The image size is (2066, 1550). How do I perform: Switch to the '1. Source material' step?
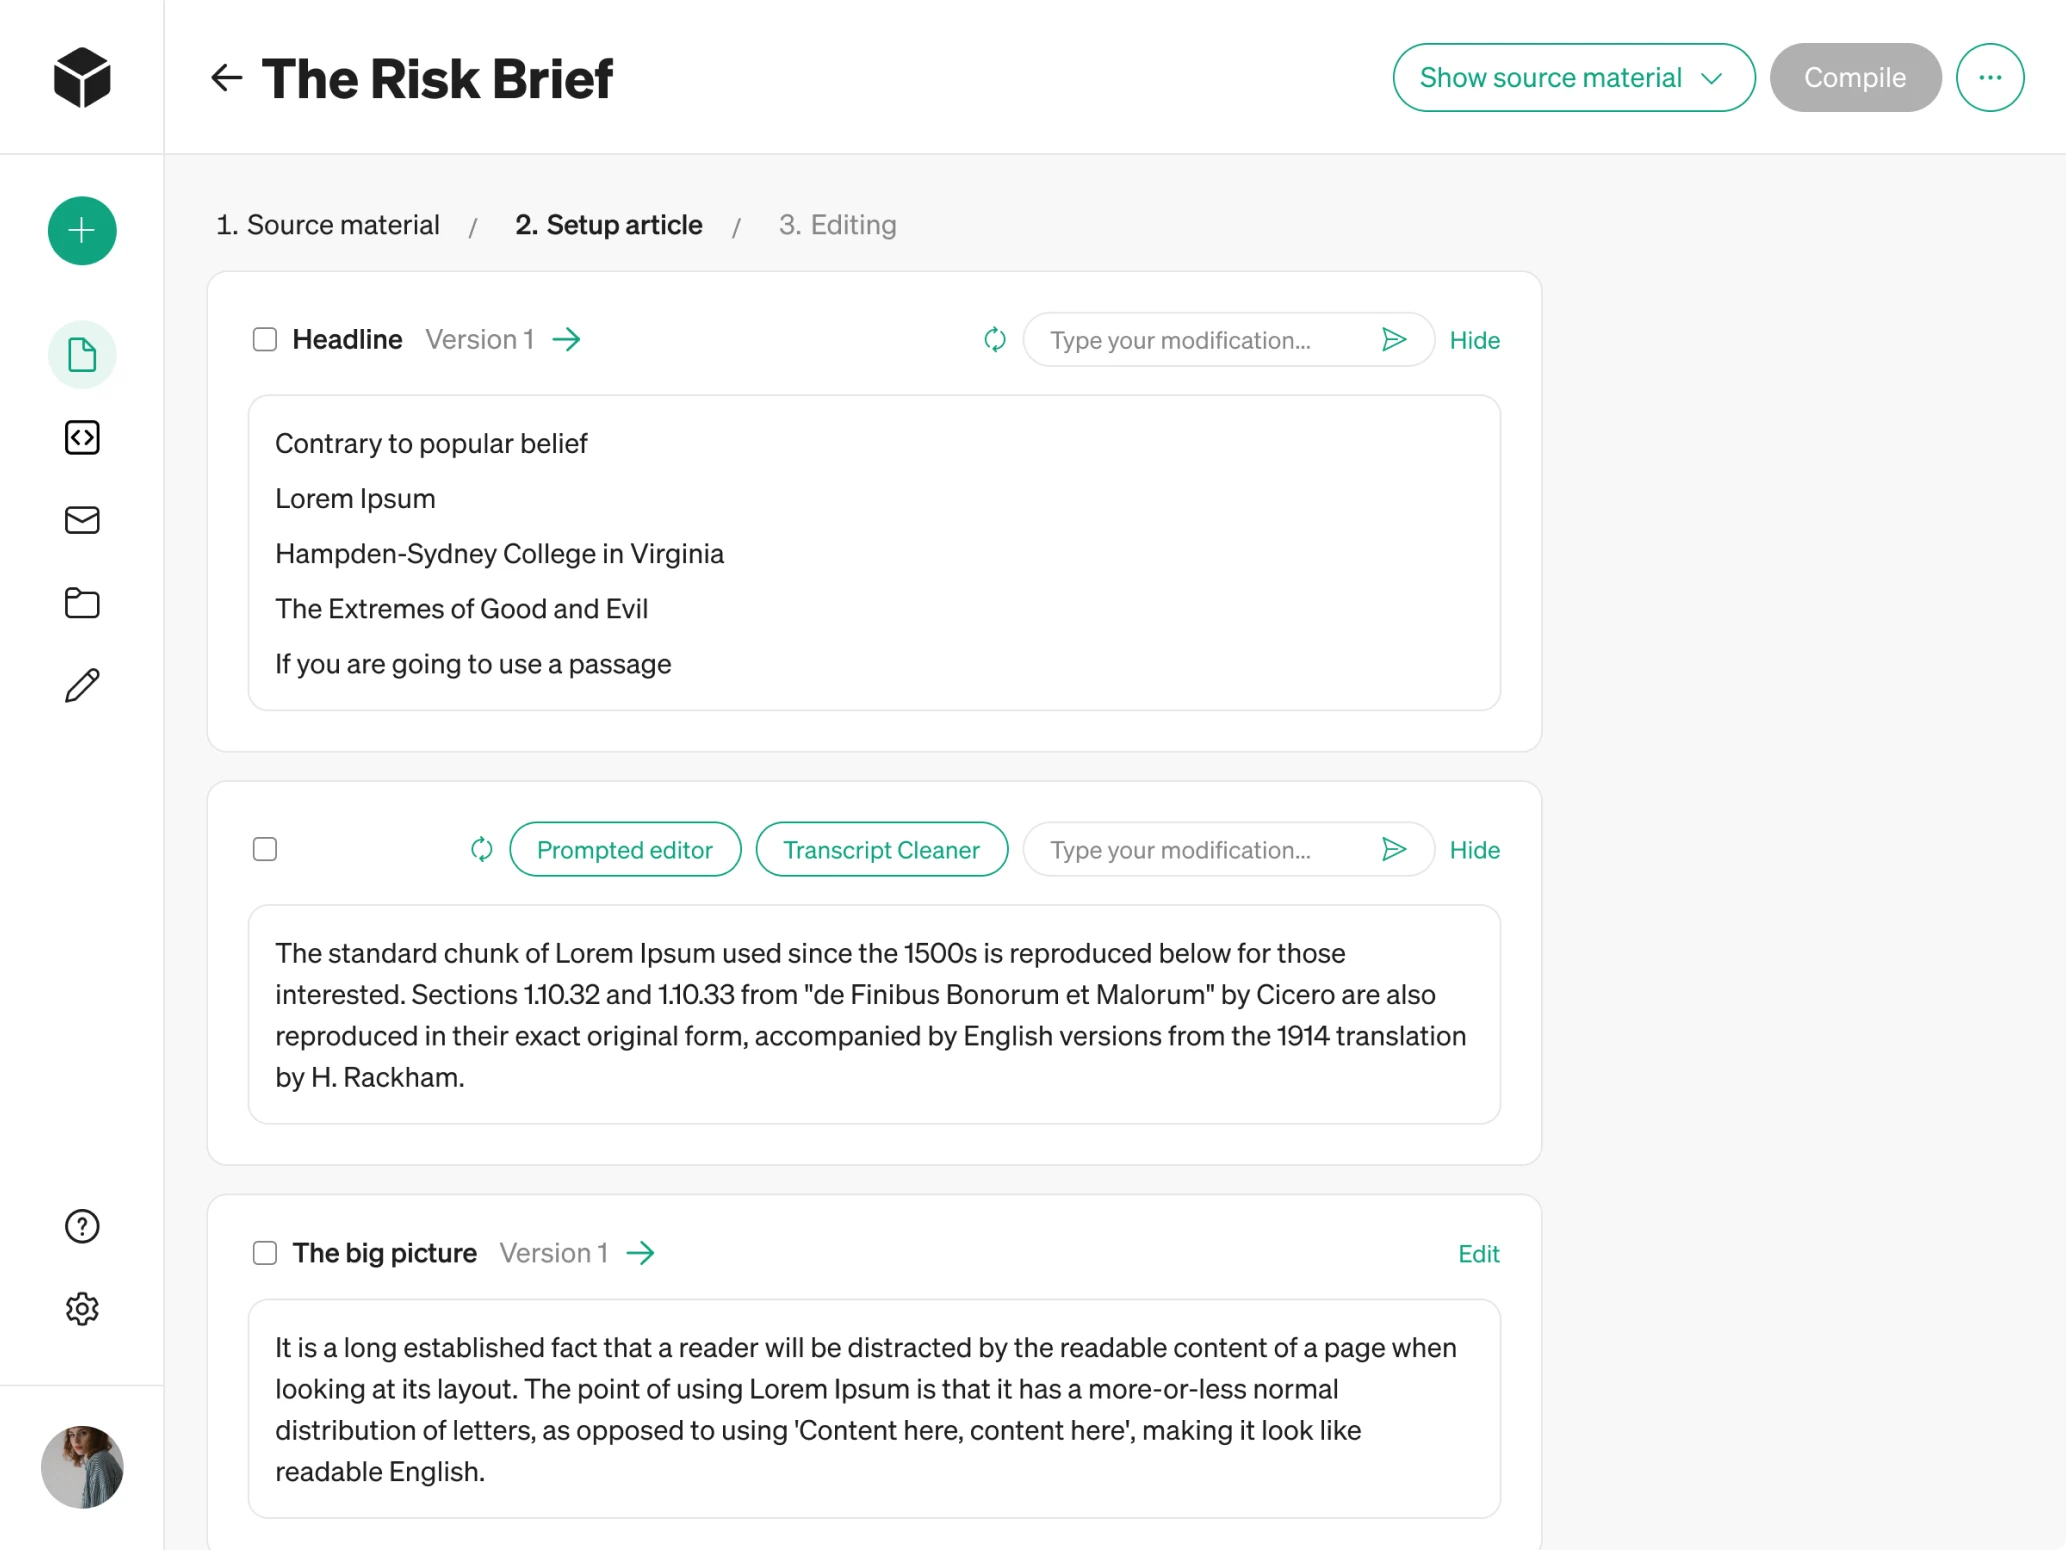tap(326, 224)
